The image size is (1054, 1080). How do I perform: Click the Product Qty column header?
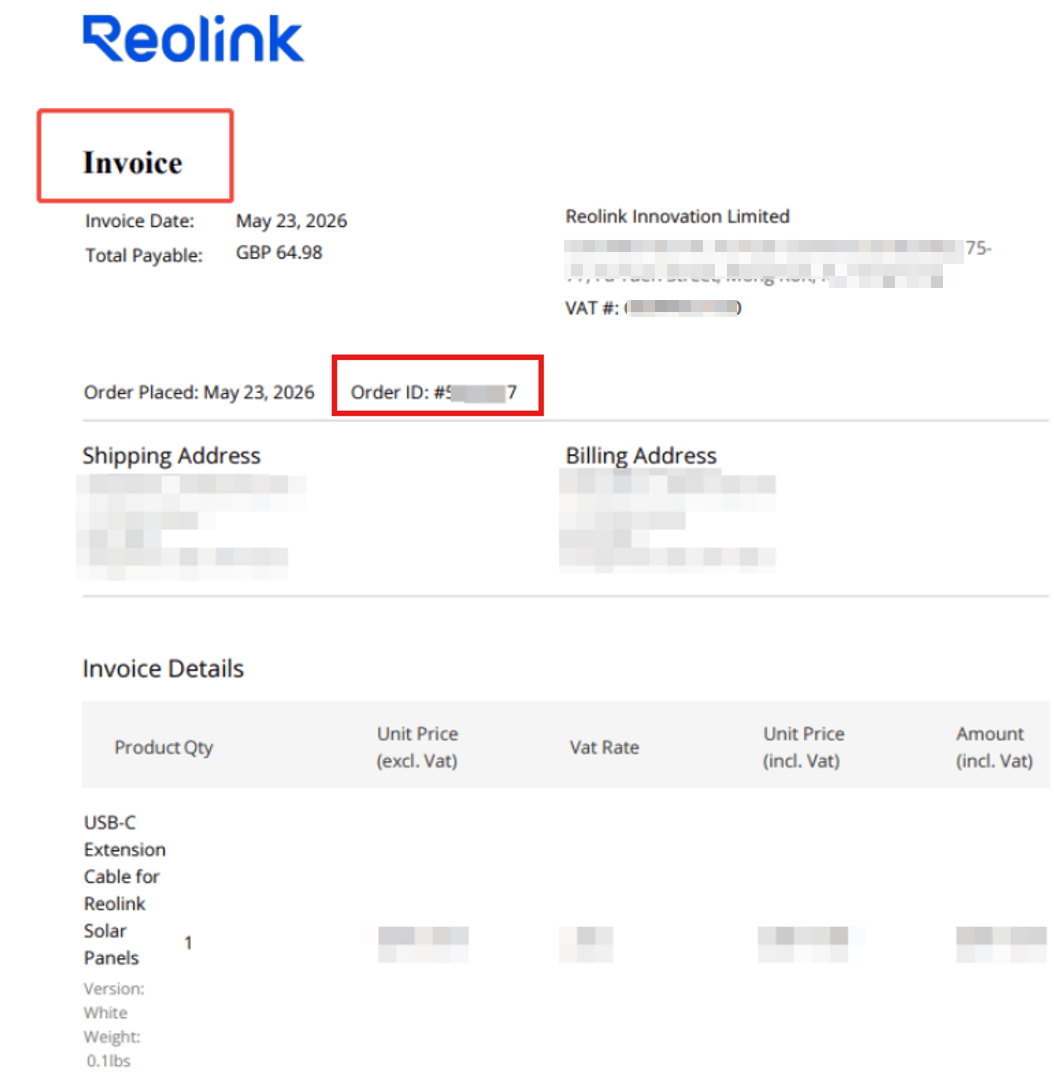164,747
